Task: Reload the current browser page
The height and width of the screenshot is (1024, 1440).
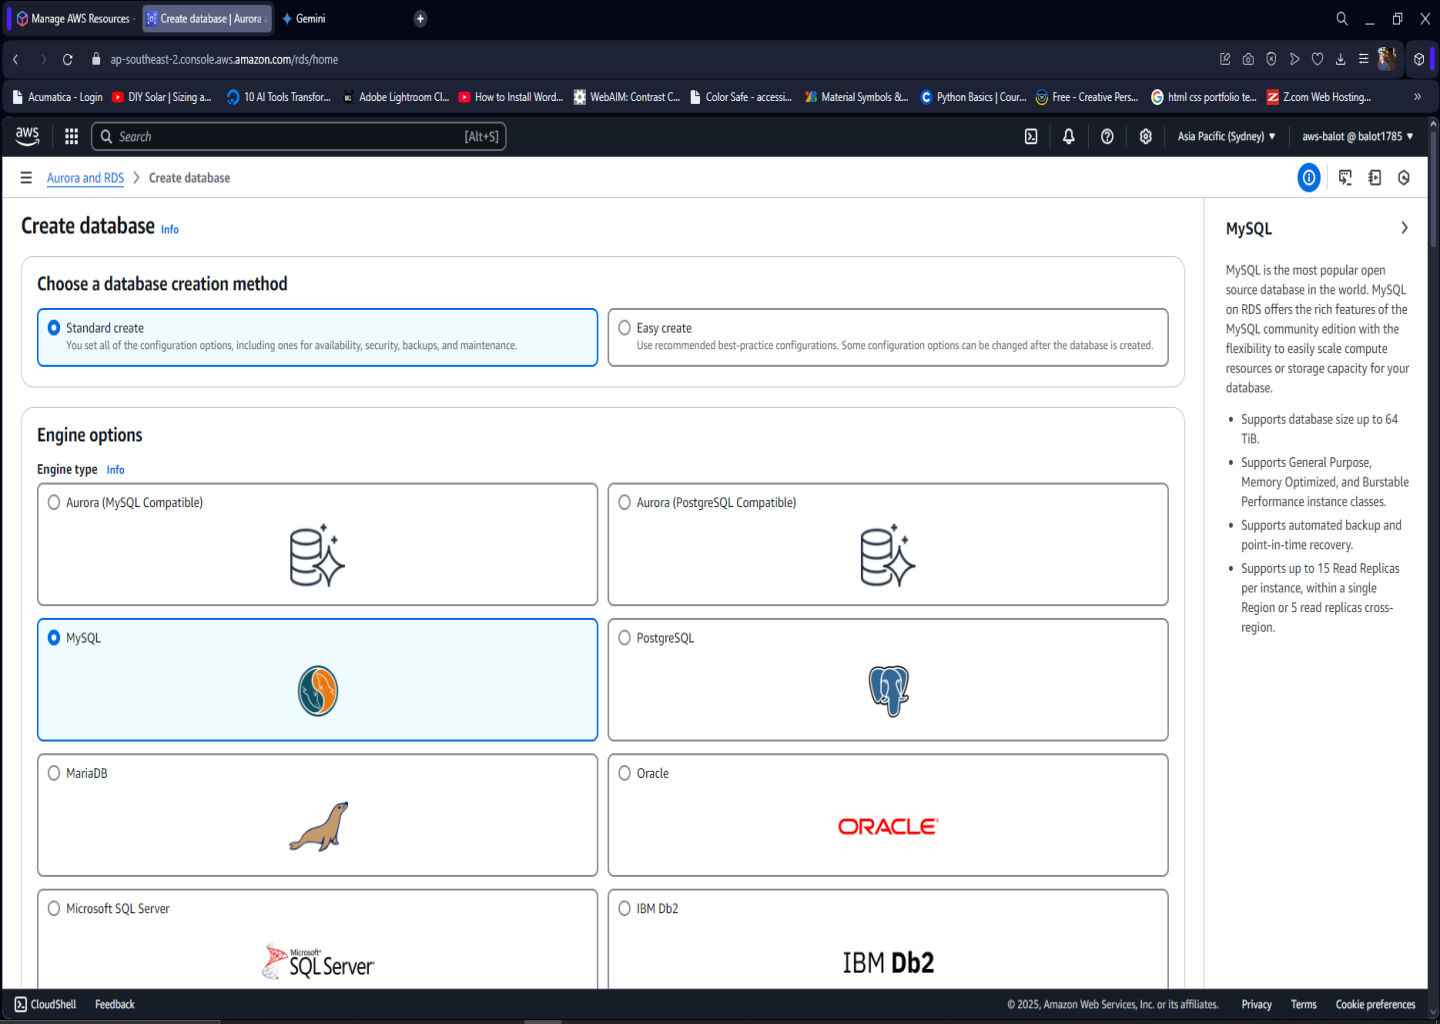Action: click(x=68, y=60)
